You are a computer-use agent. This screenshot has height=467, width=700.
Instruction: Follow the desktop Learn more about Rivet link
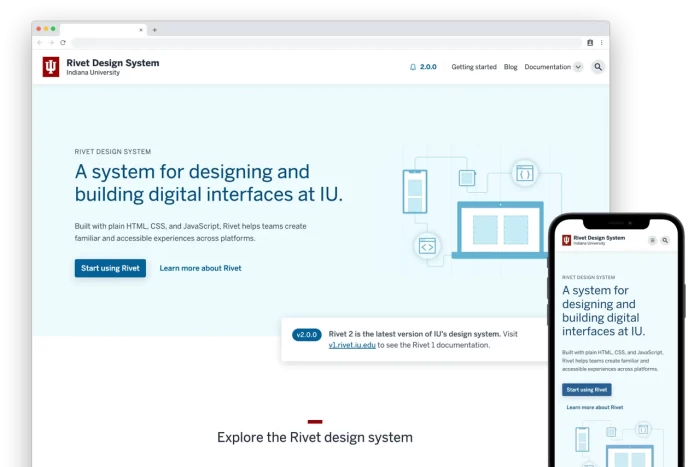pyautogui.click(x=200, y=268)
